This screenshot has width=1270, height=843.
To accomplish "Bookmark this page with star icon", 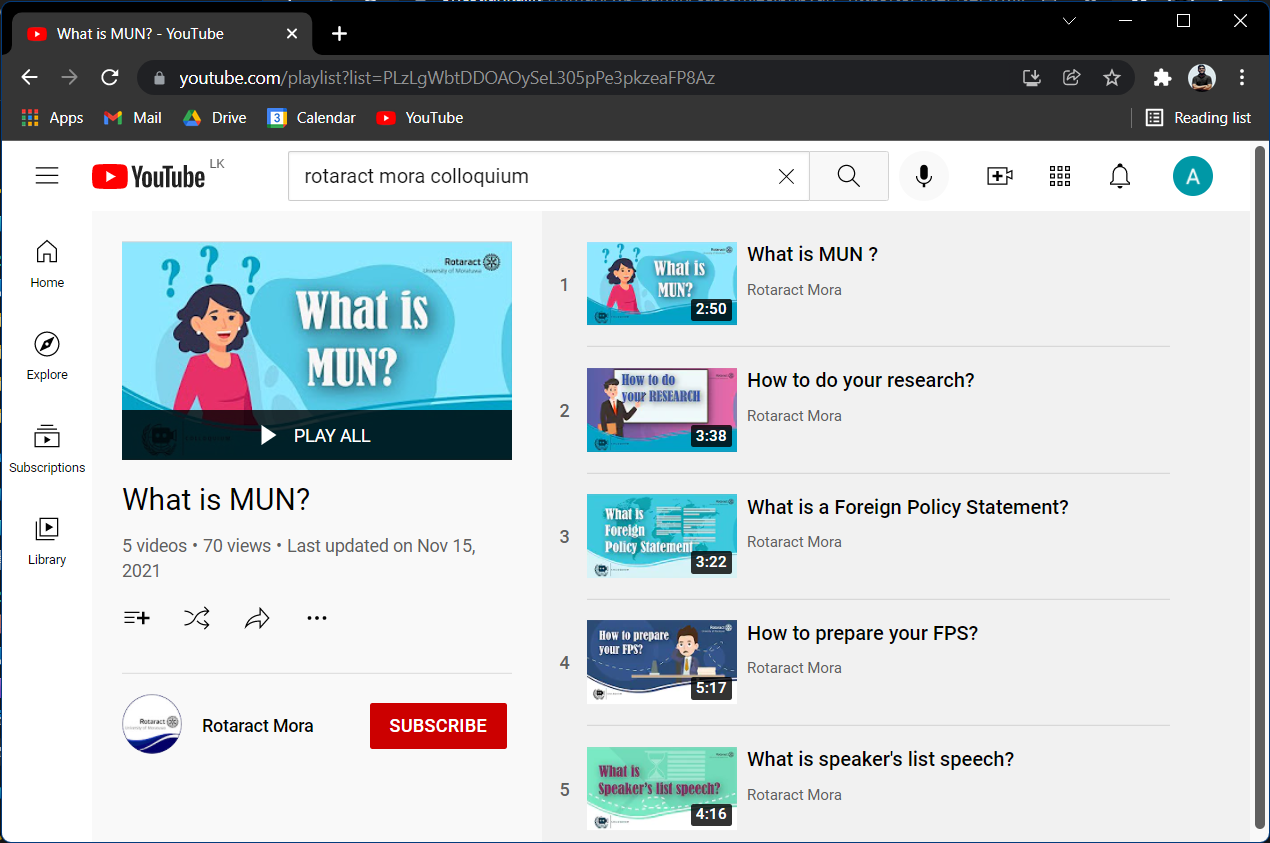I will click(1111, 78).
